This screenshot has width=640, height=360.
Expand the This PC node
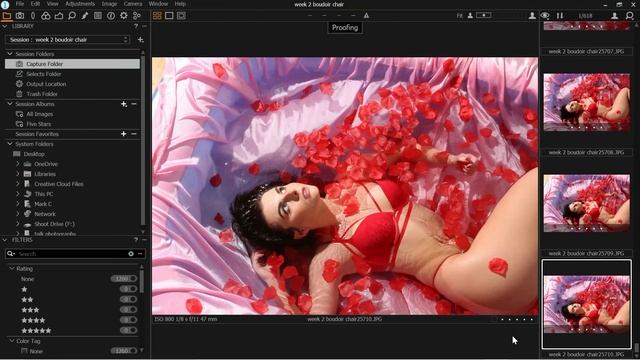click(x=18, y=194)
